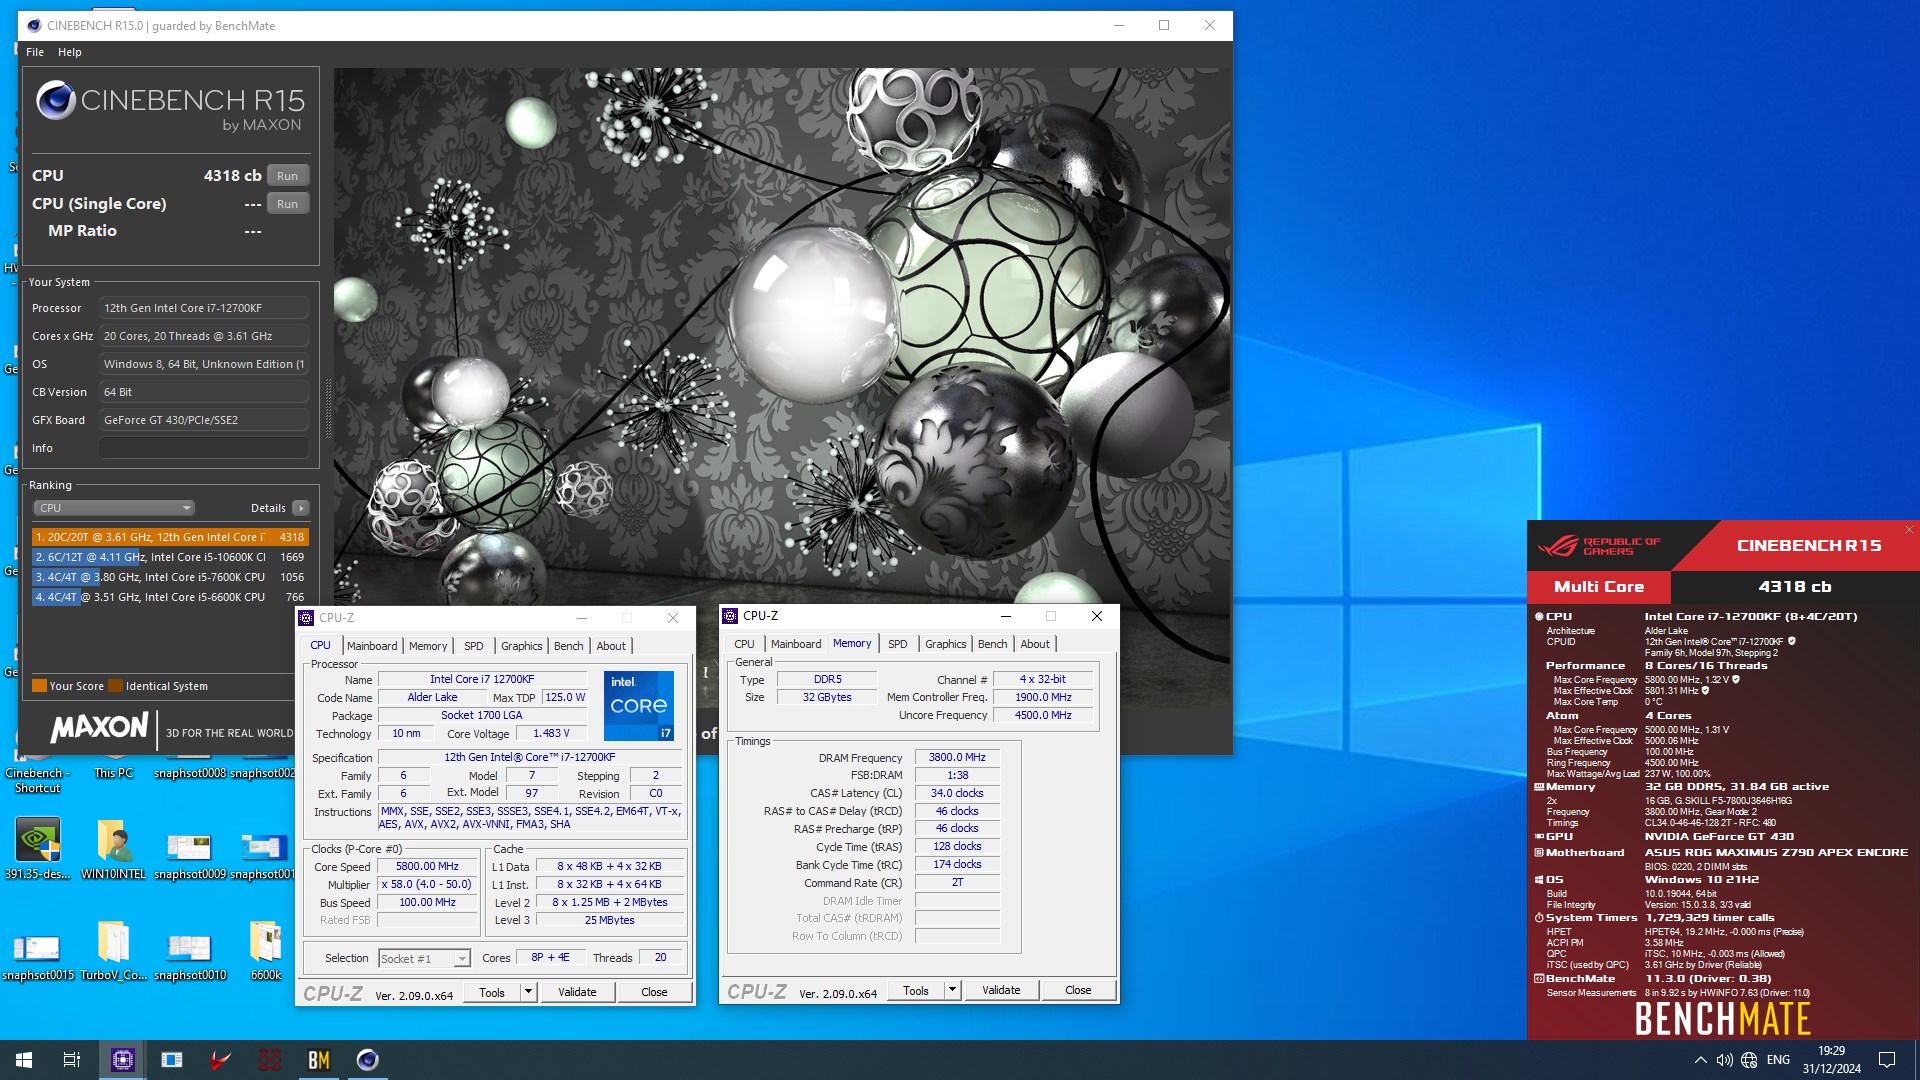Screen dimensions: 1920x1080
Task: Switch to SPD tab in right CPU-Z window
Action: click(898, 644)
